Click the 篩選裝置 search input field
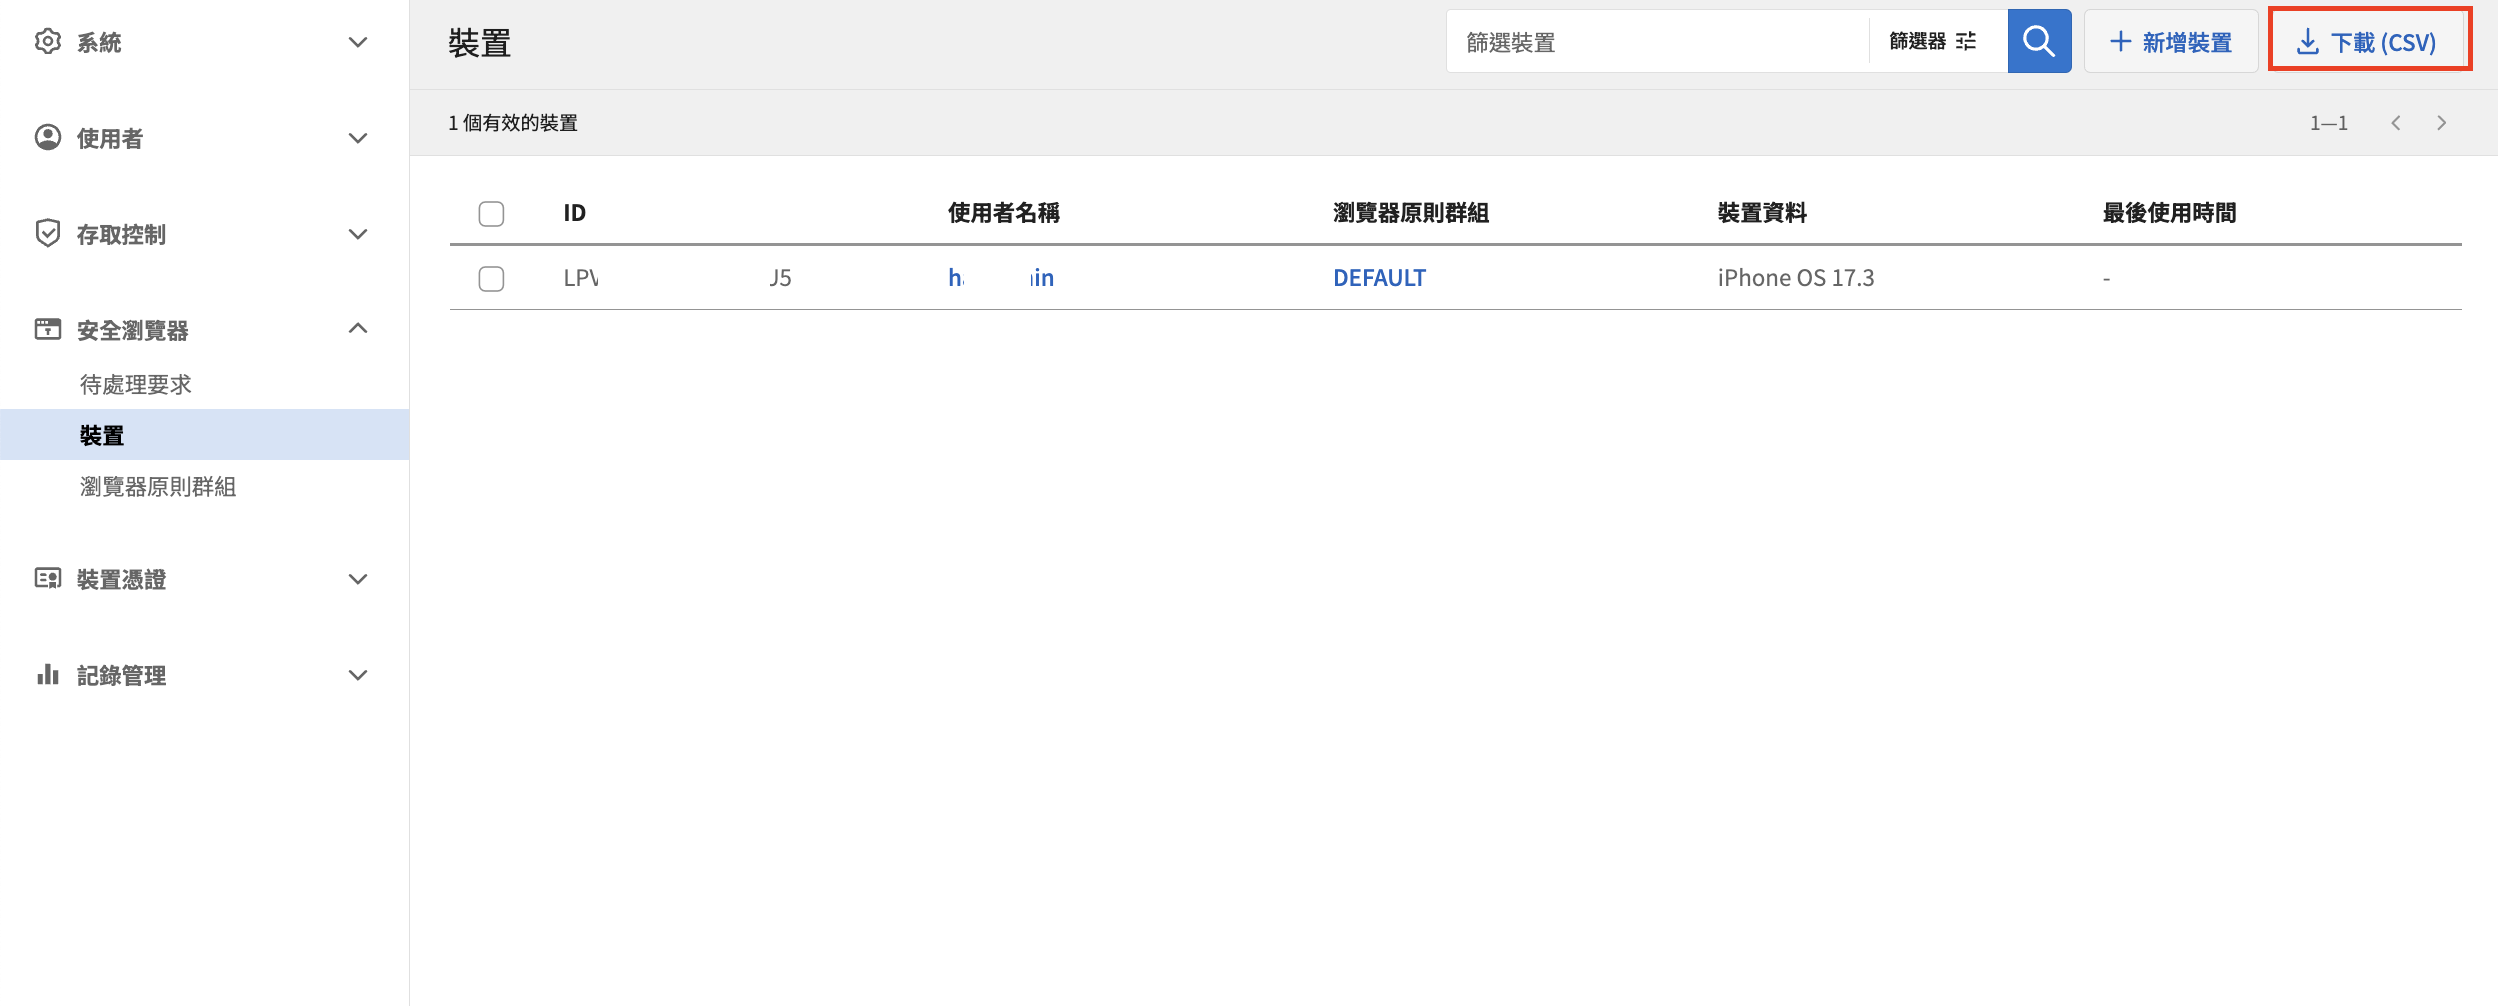2498x1006 pixels. 1657,42
